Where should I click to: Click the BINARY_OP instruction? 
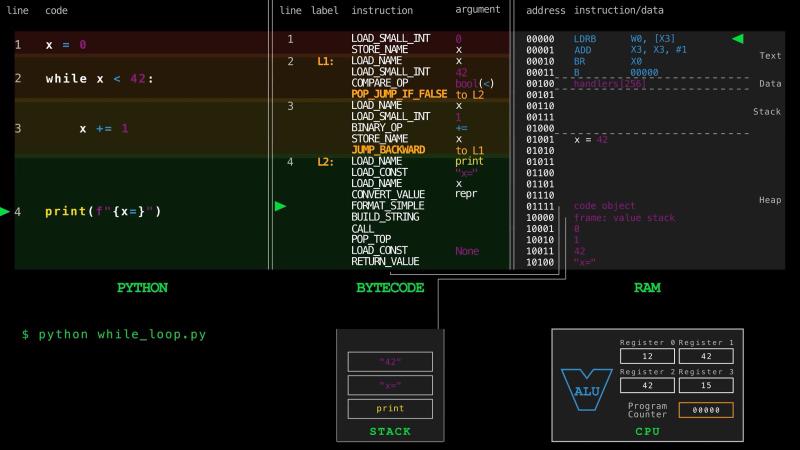pyautogui.click(x=377, y=127)
